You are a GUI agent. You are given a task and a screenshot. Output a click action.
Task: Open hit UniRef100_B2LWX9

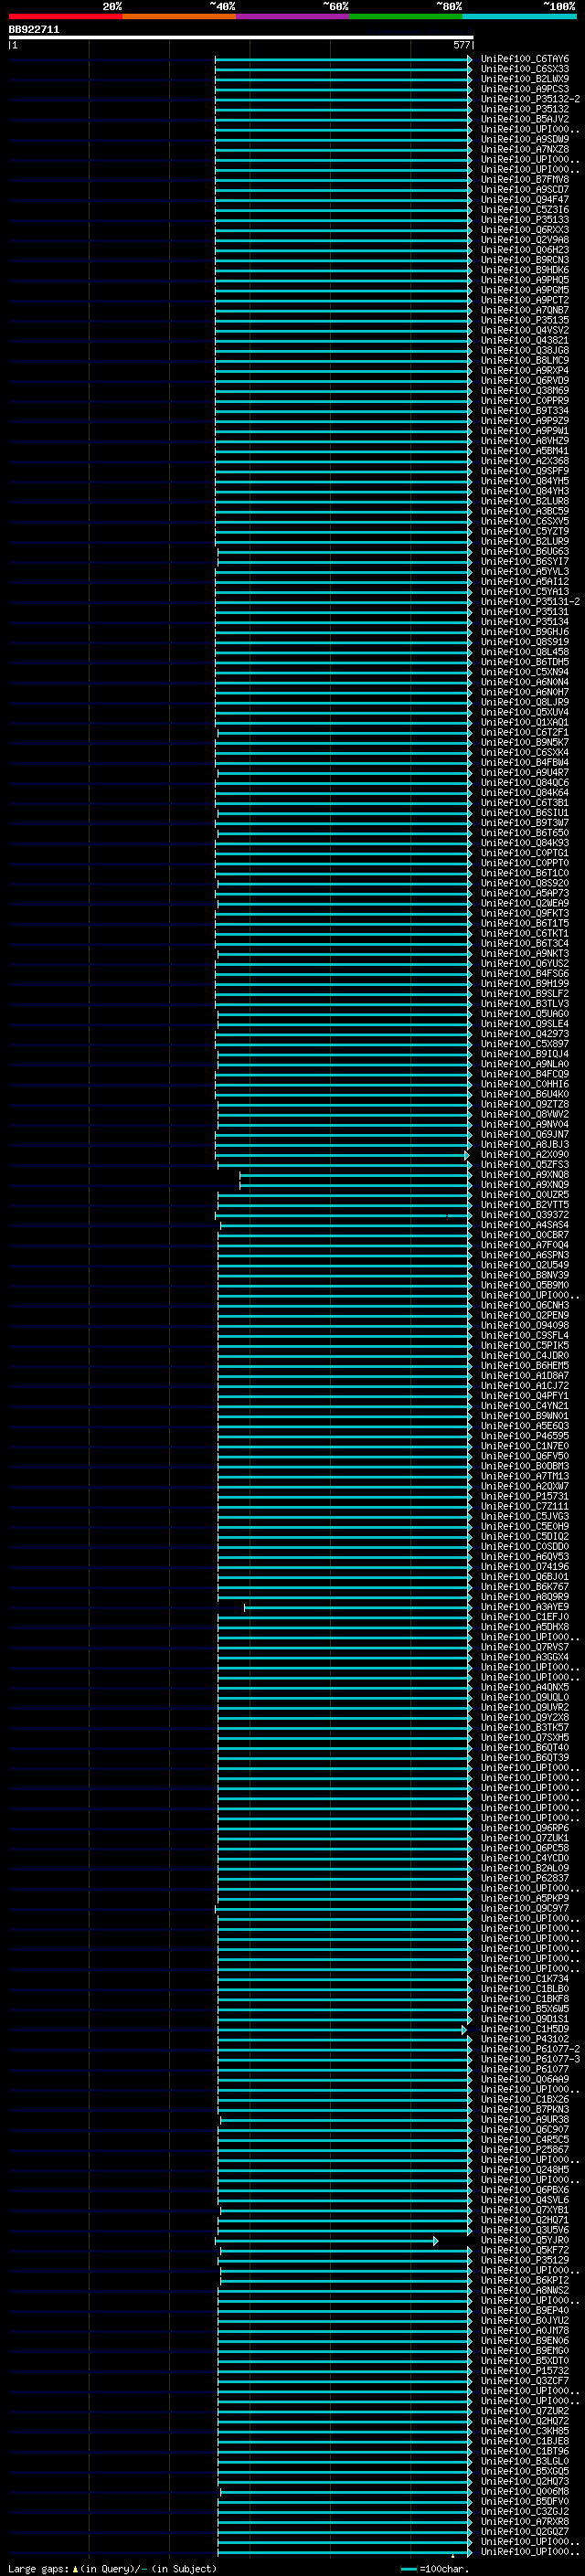[524, 79]
